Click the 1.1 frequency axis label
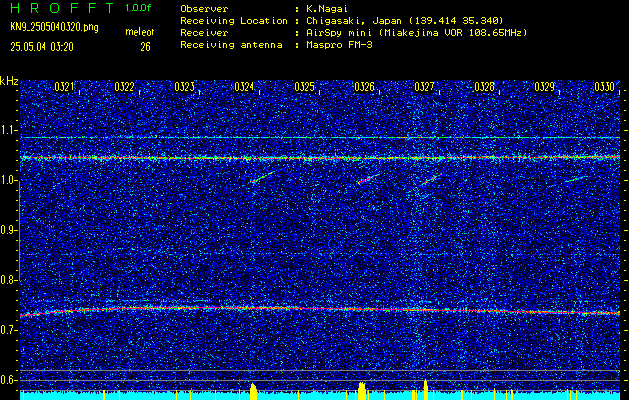The width and height of the screenshot is (629, 400). pyautogui.click(x=8, y=130)
